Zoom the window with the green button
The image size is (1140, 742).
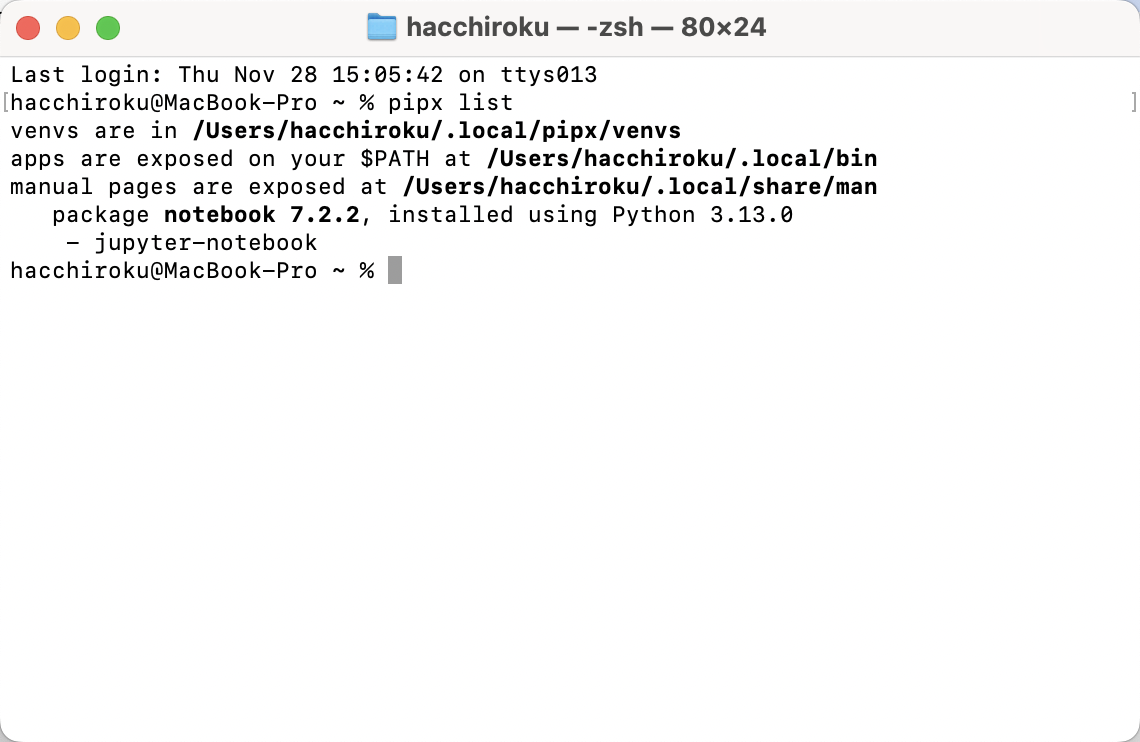click(108, 28)
